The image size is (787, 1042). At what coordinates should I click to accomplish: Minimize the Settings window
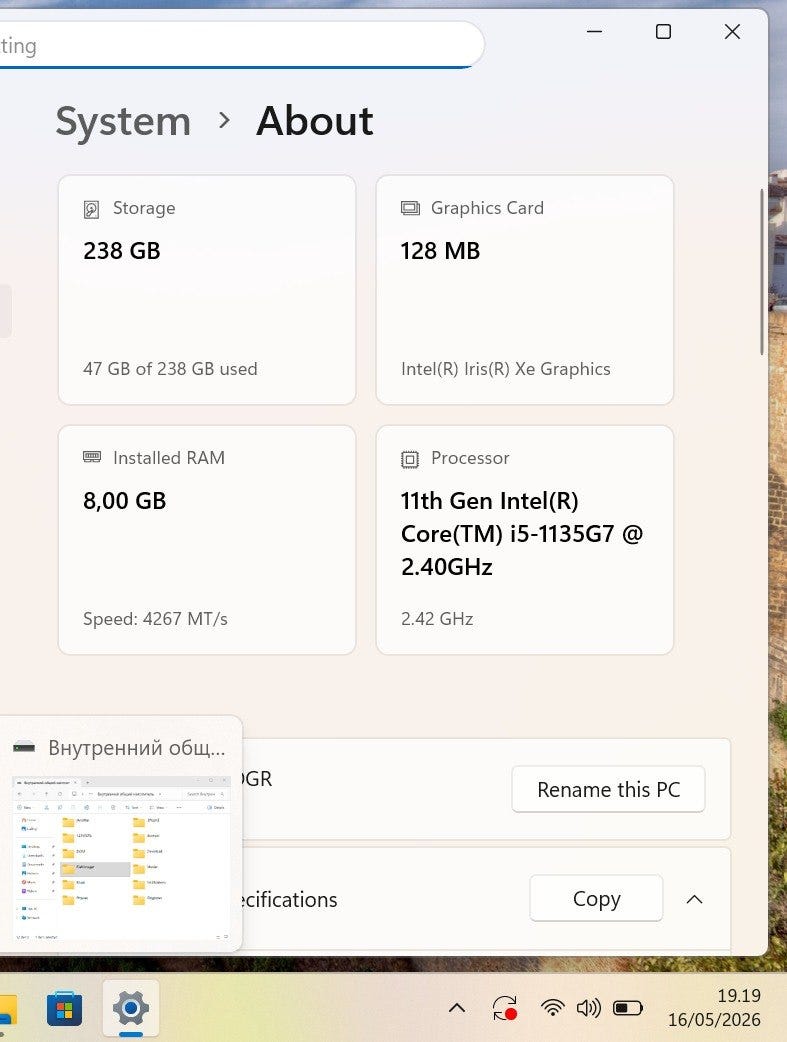pos(595,31)
